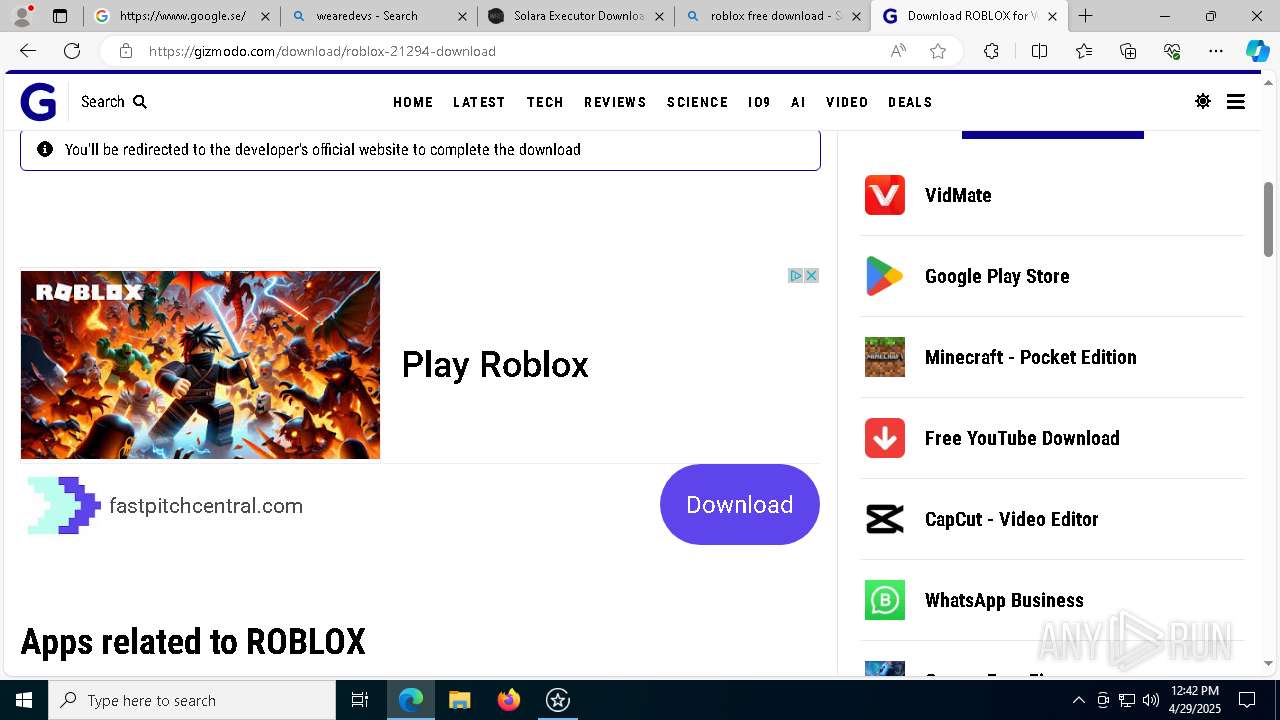1280x720 pixels.
Task: Close the Solara Executor tab
Action: pyautogui.click(x=659, y=16)
